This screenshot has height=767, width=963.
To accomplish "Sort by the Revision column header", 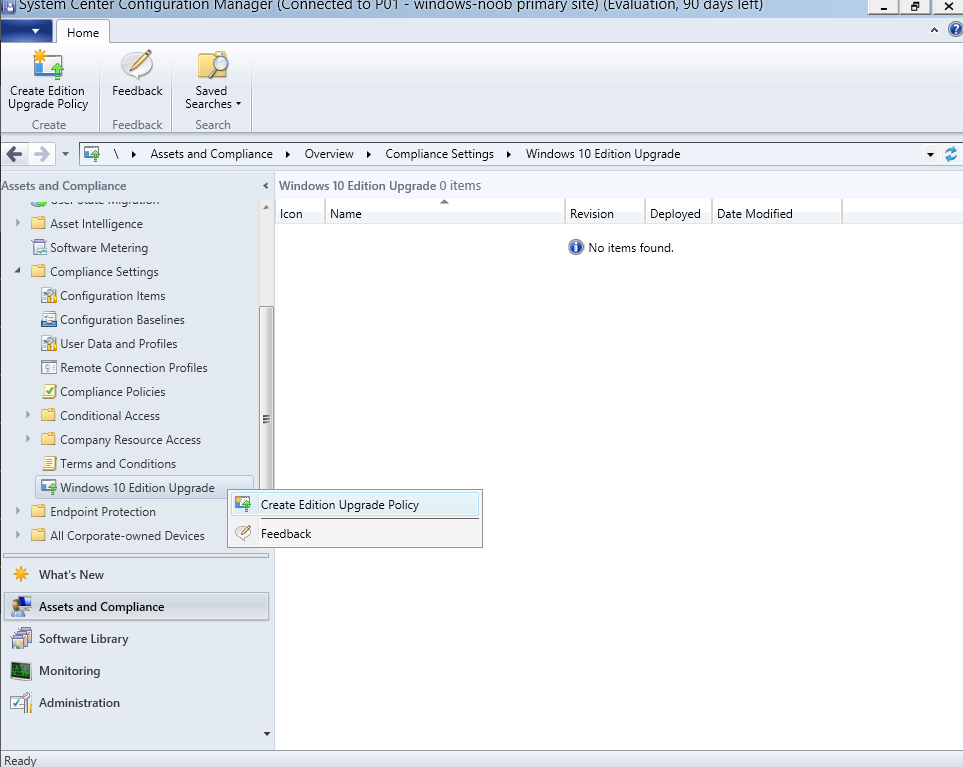I will (x=605, y=214).
